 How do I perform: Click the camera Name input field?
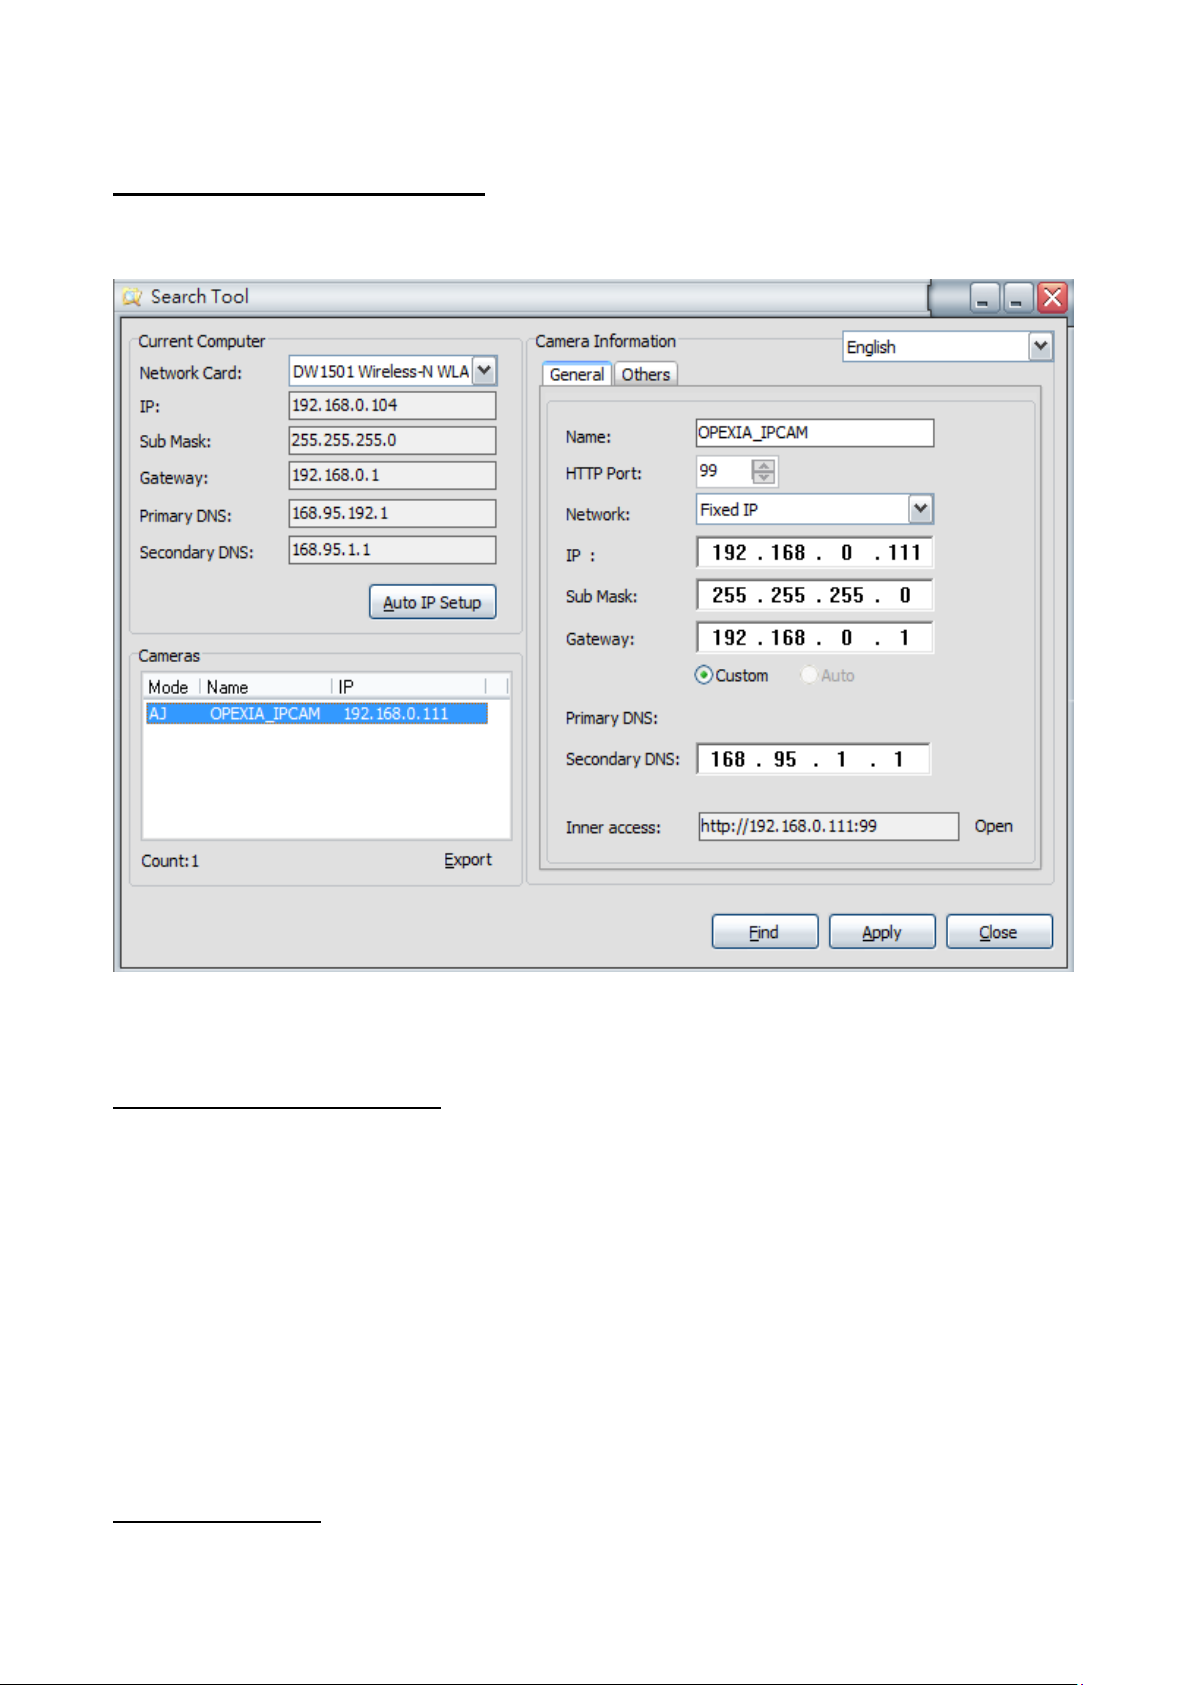[814, 433]
